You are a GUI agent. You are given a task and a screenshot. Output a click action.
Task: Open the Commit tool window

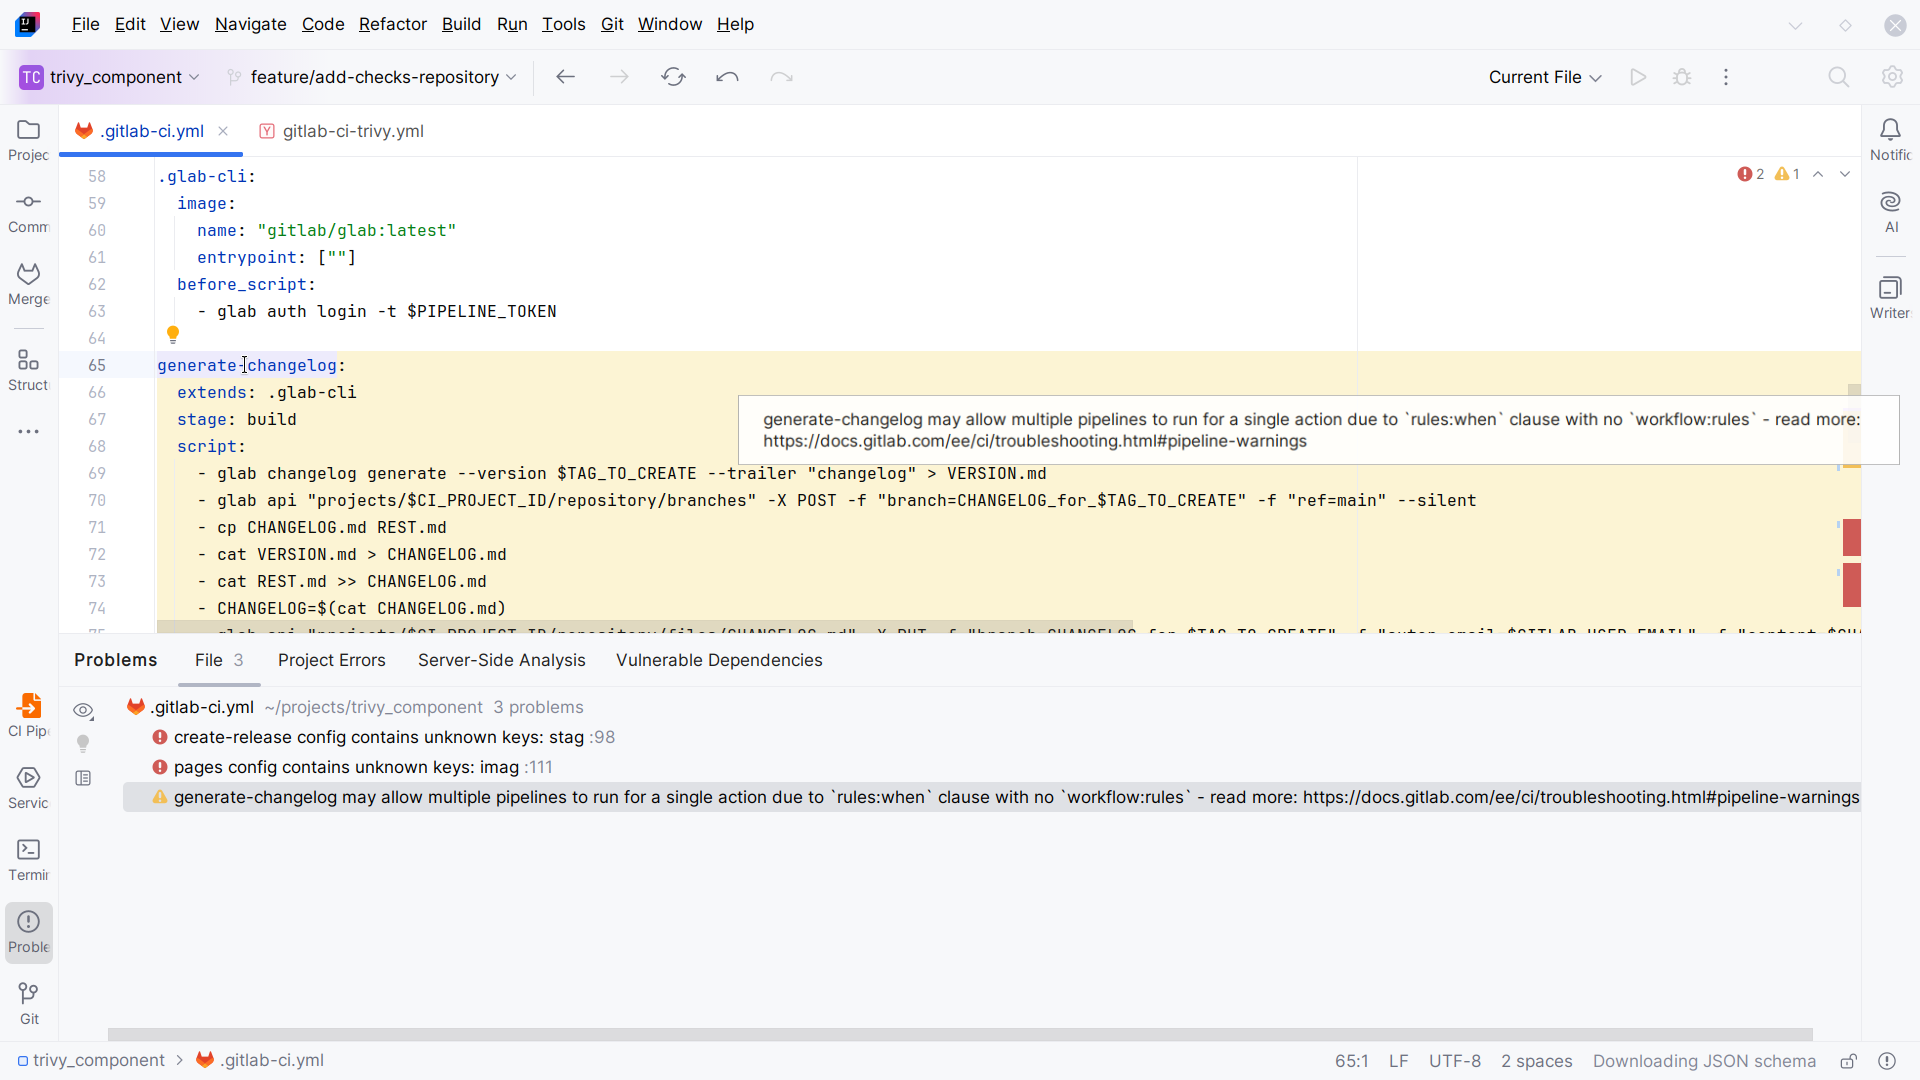pos(28,210)
